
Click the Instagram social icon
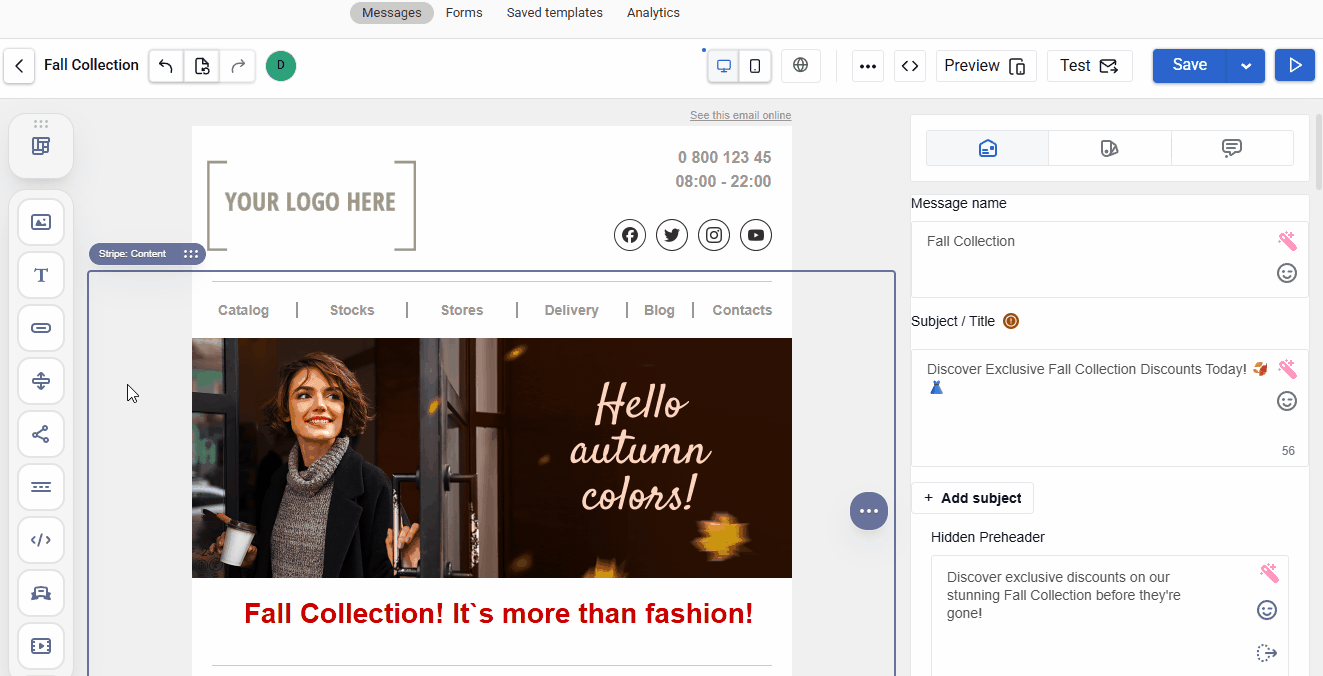tap(714, 235)
